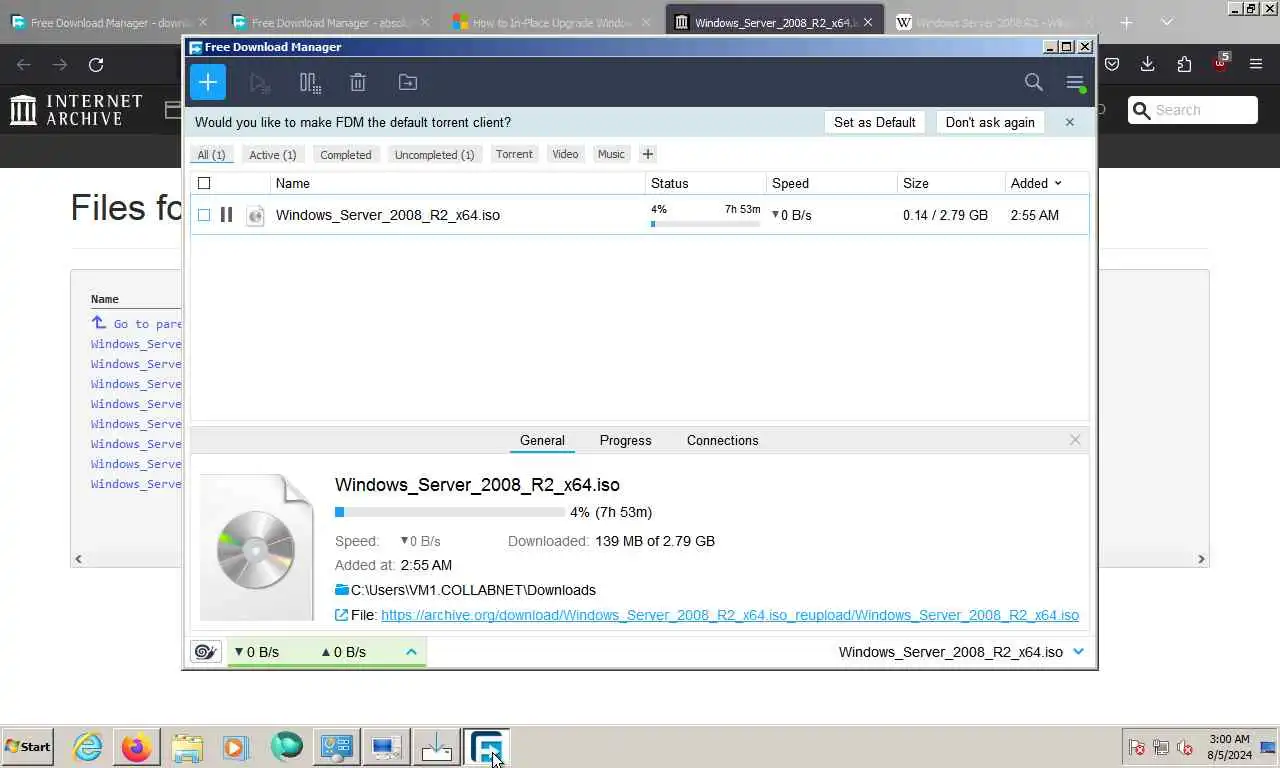Image resolution: width=1280 pixels, height=768 pixels.
Task: Open Free Download Manager hamburger menu
Action: [x=1075, y=83]
